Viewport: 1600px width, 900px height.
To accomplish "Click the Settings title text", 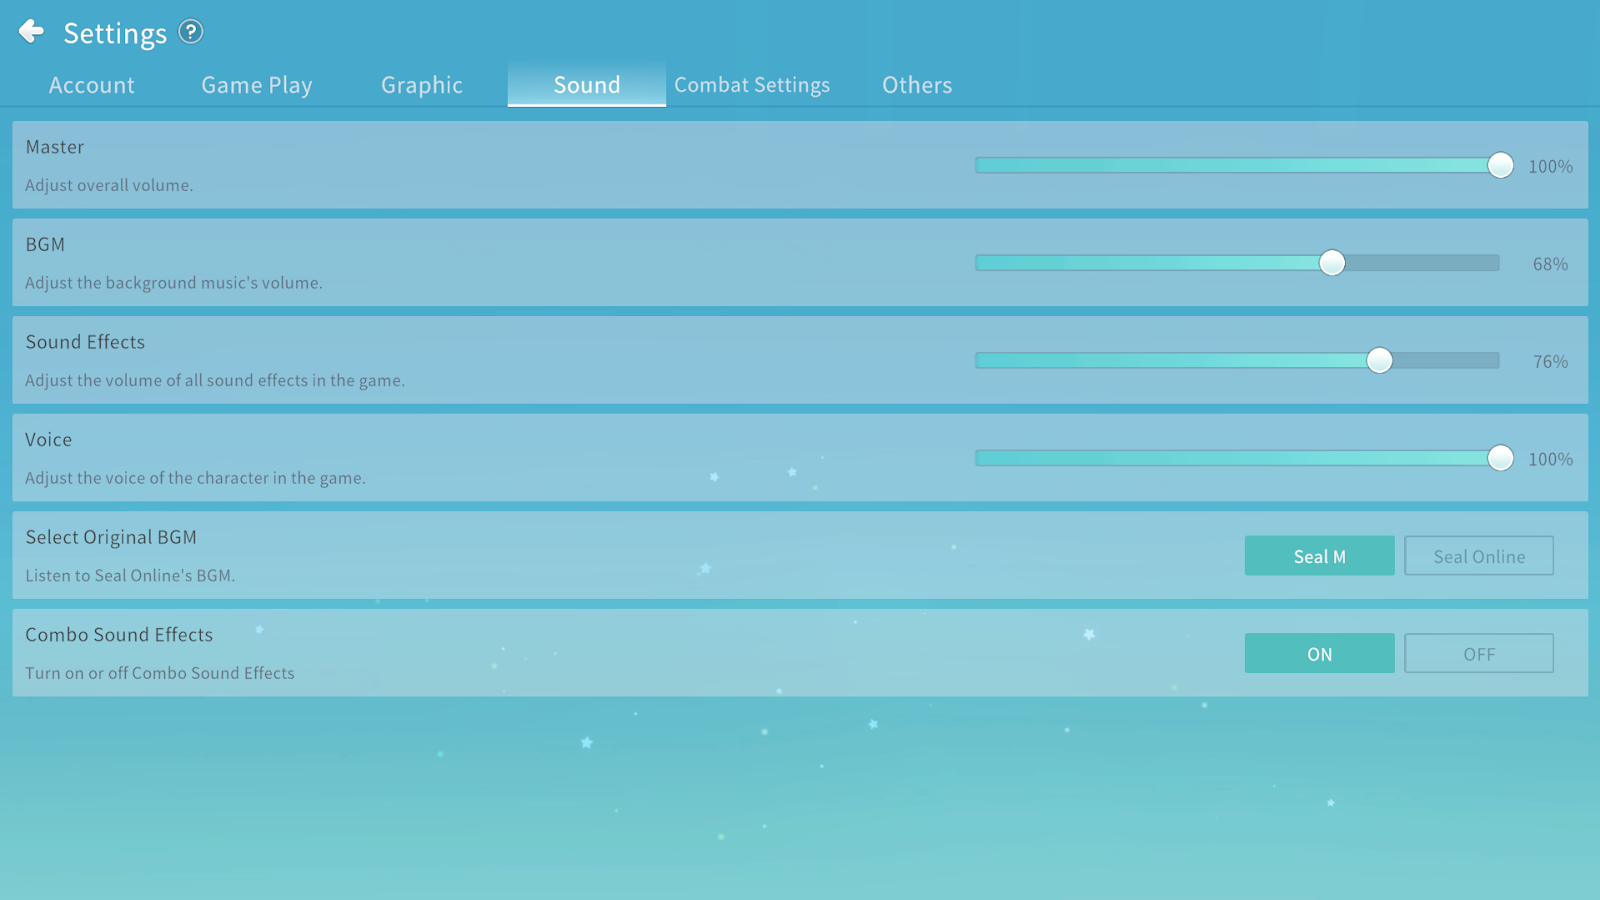I will tap(115, 34).
